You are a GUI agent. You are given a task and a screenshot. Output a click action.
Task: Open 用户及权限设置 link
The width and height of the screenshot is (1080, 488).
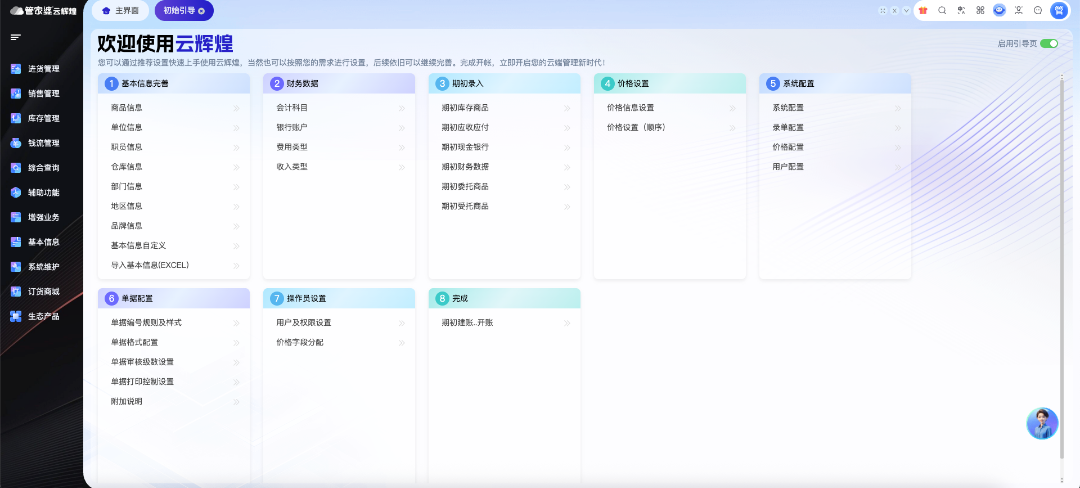(303, 323)
